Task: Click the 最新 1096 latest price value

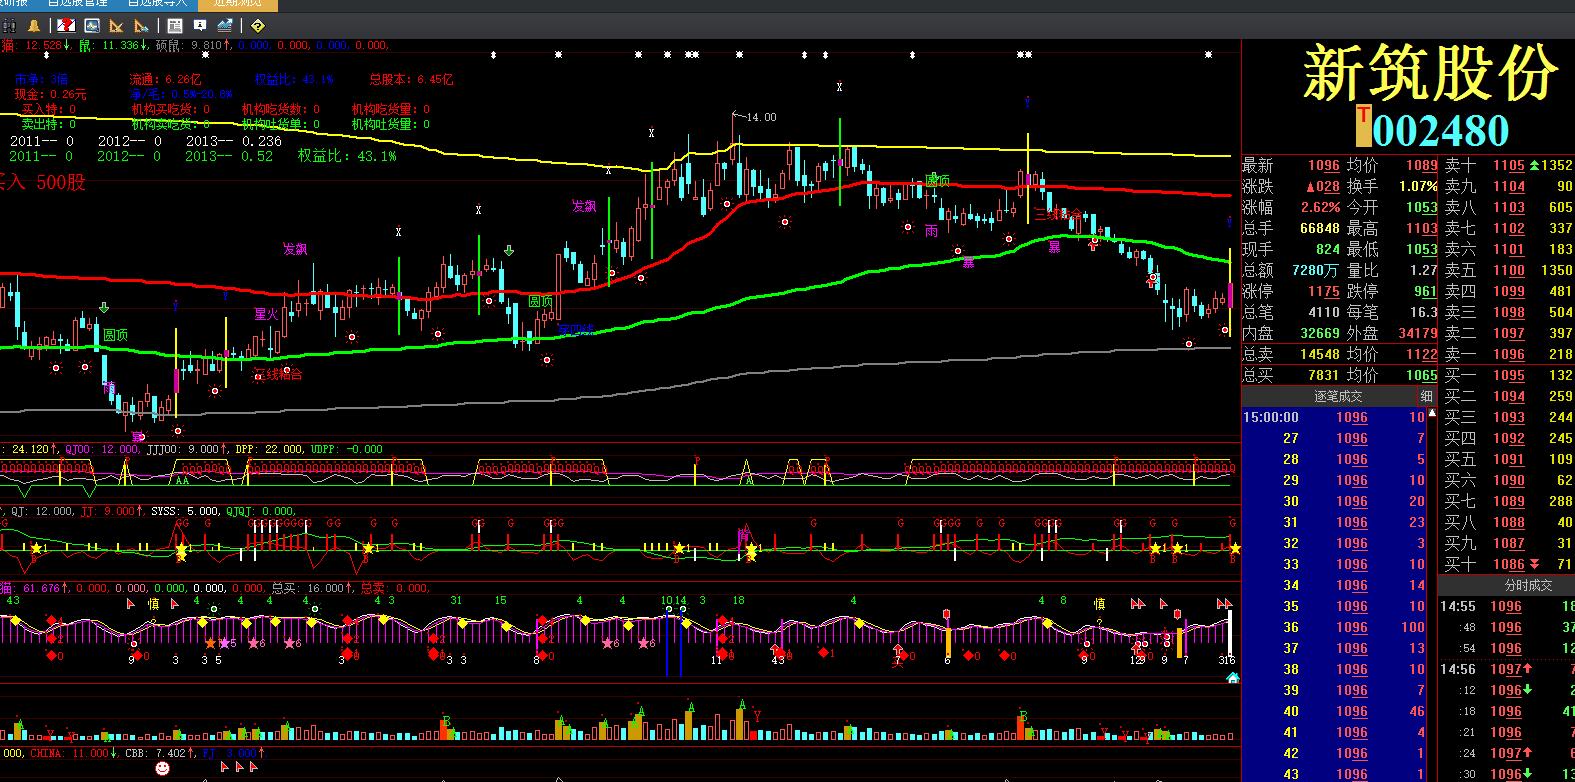Action: click(1323, 165)
